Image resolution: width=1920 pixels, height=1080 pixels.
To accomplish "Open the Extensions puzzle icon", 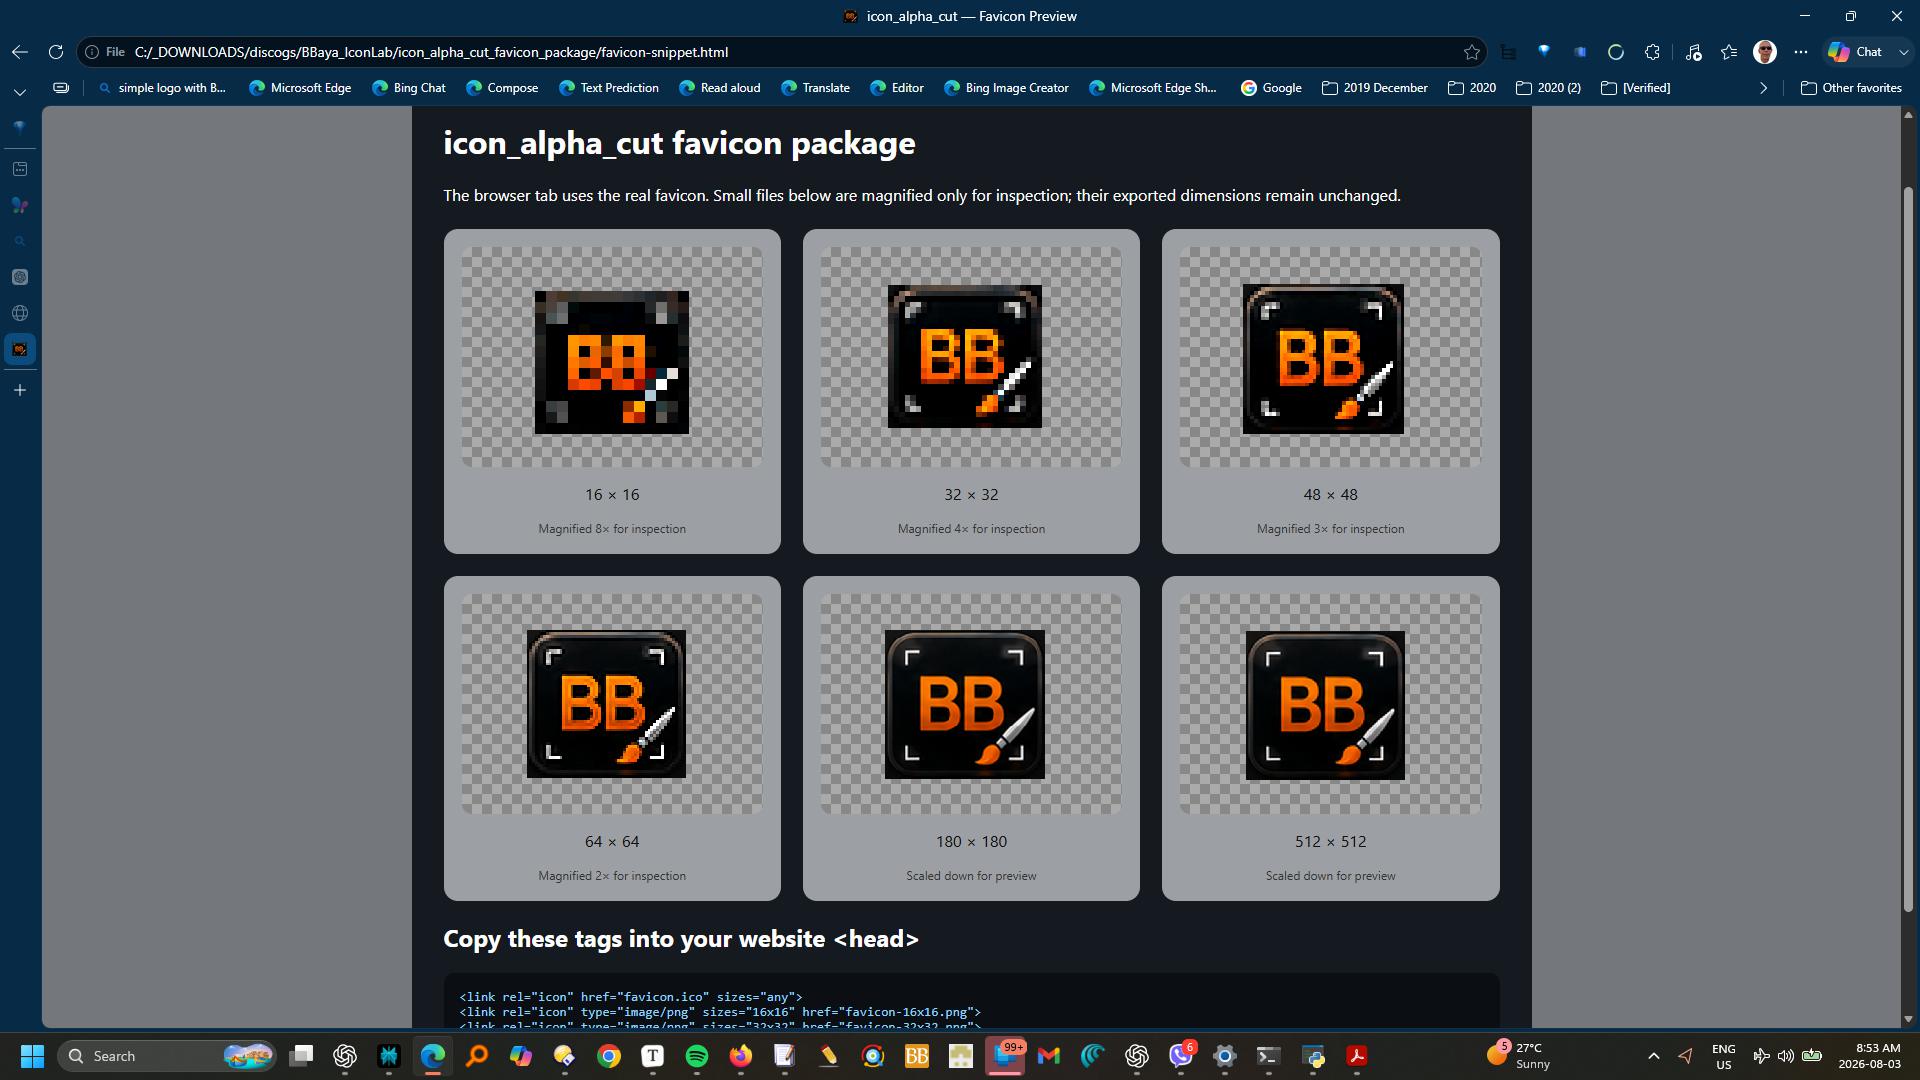I will (x=1652, y=52).
